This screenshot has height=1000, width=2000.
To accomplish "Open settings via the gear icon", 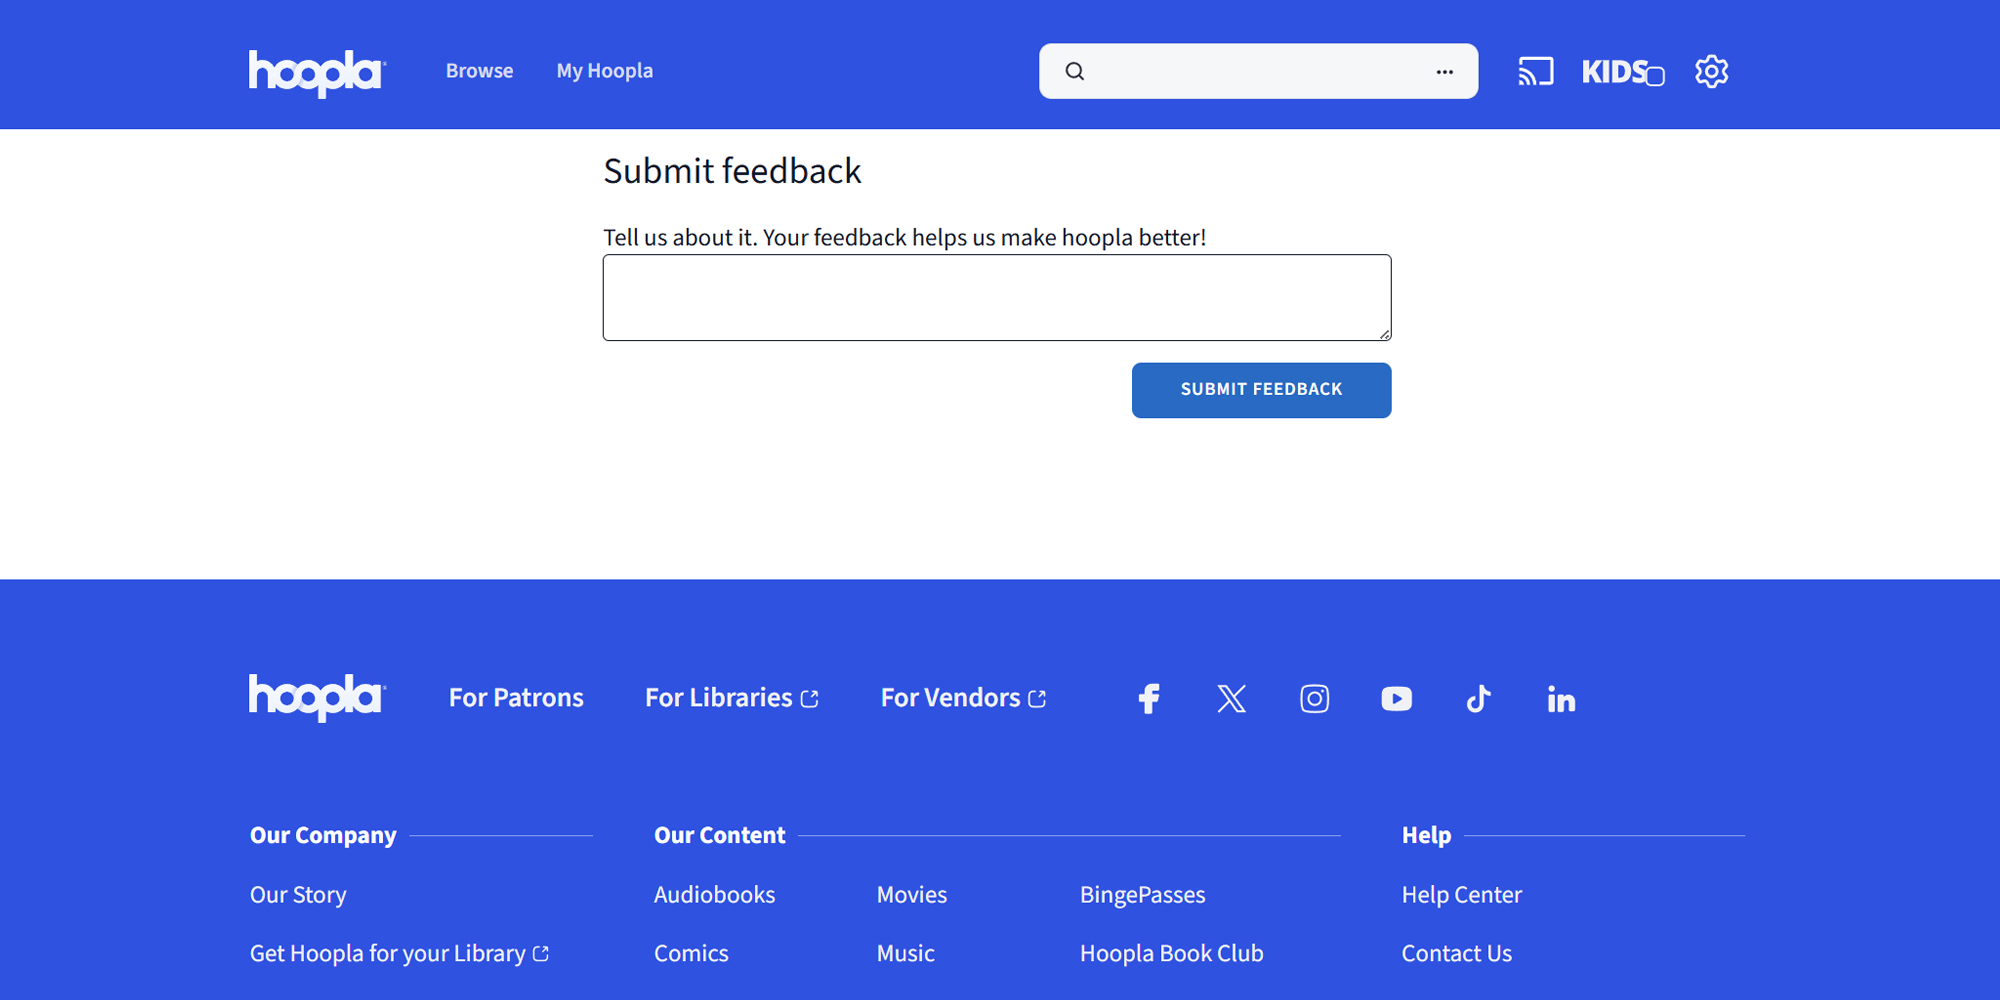I will (x=1711, y=71).
